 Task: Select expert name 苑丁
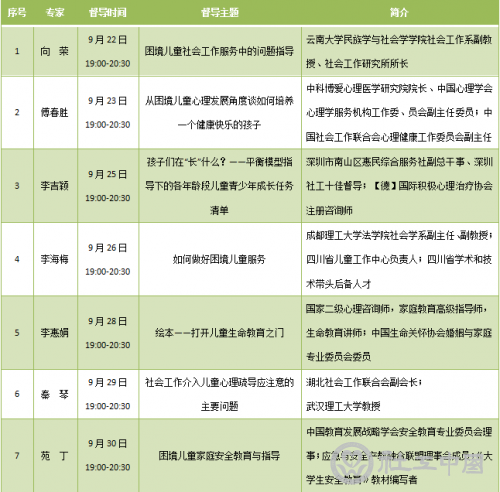55,456
